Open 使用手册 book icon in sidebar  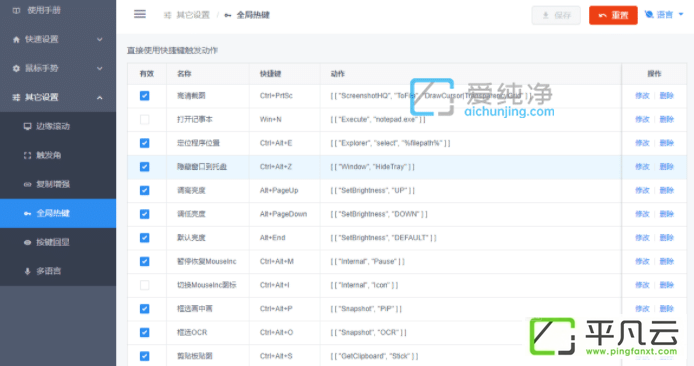coord(16,10)
